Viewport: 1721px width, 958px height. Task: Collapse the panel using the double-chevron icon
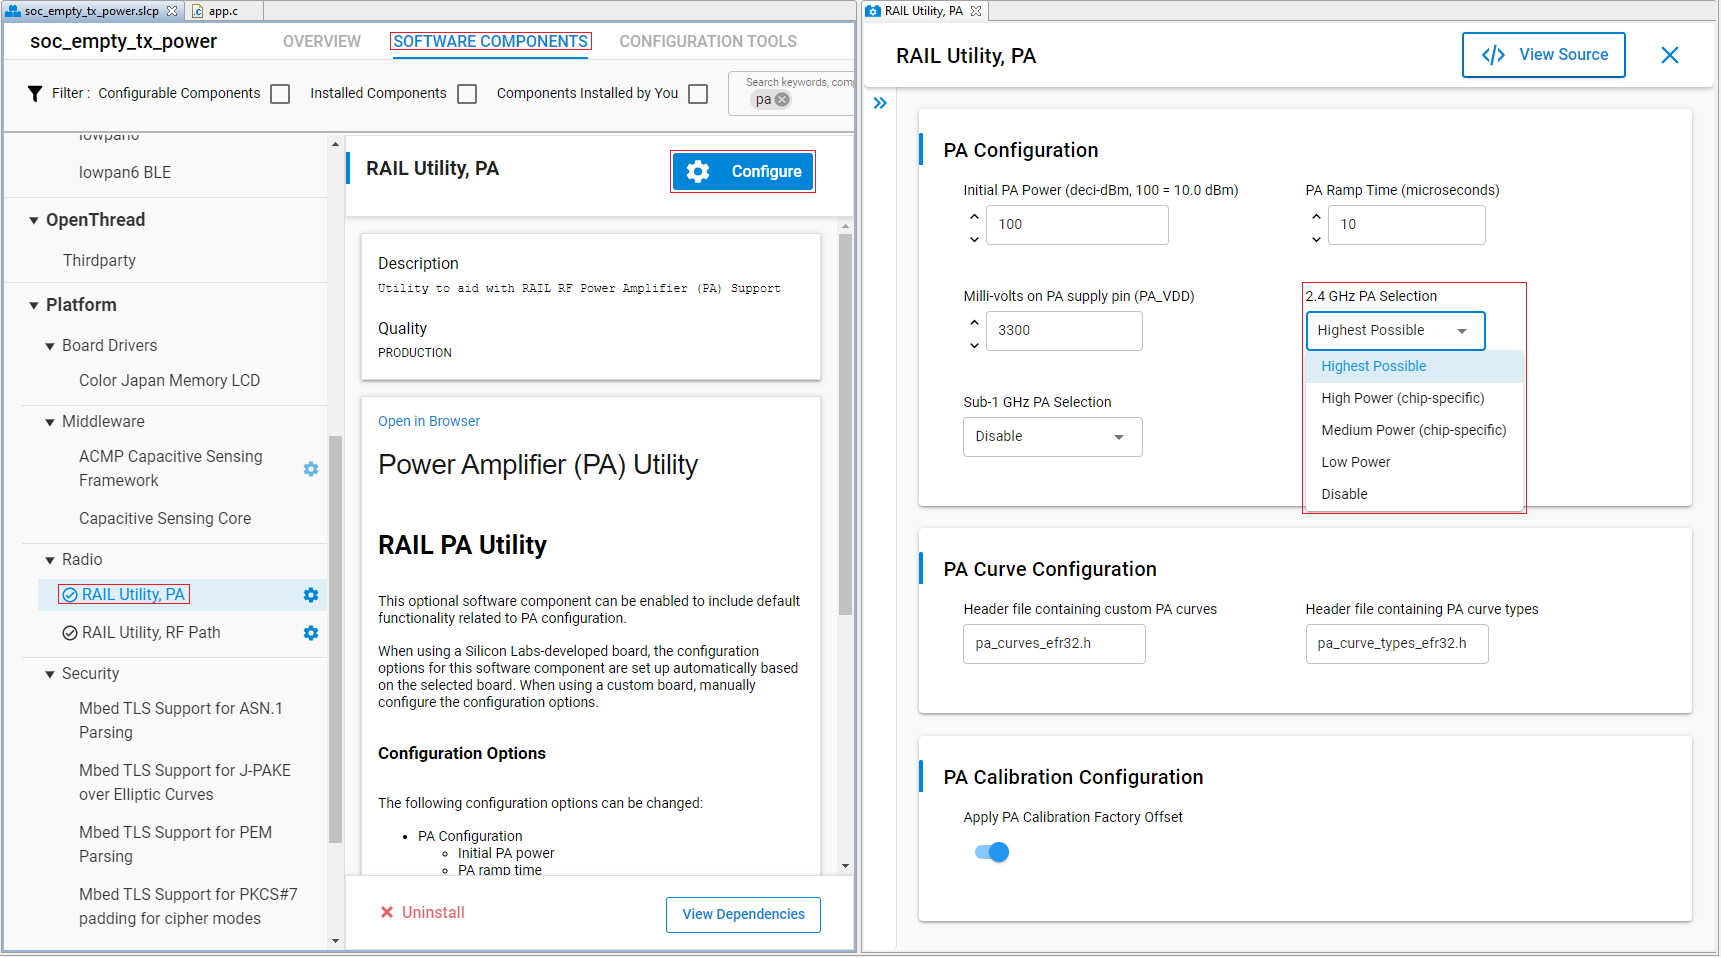tap(879, 102)
